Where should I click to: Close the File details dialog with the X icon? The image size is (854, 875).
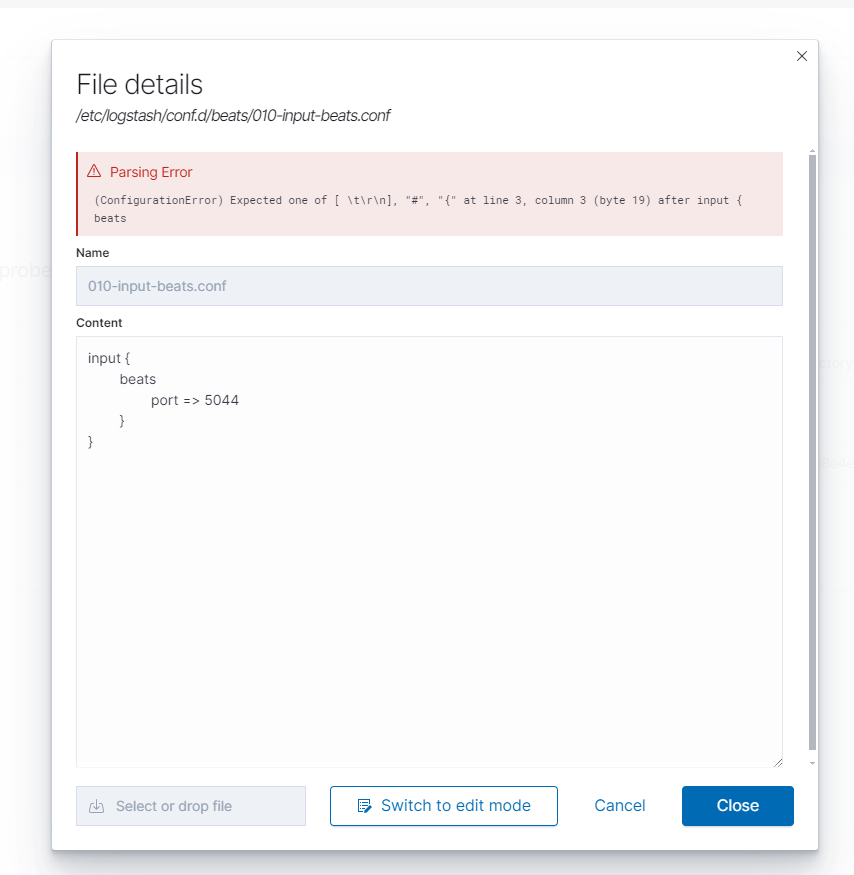801,57
